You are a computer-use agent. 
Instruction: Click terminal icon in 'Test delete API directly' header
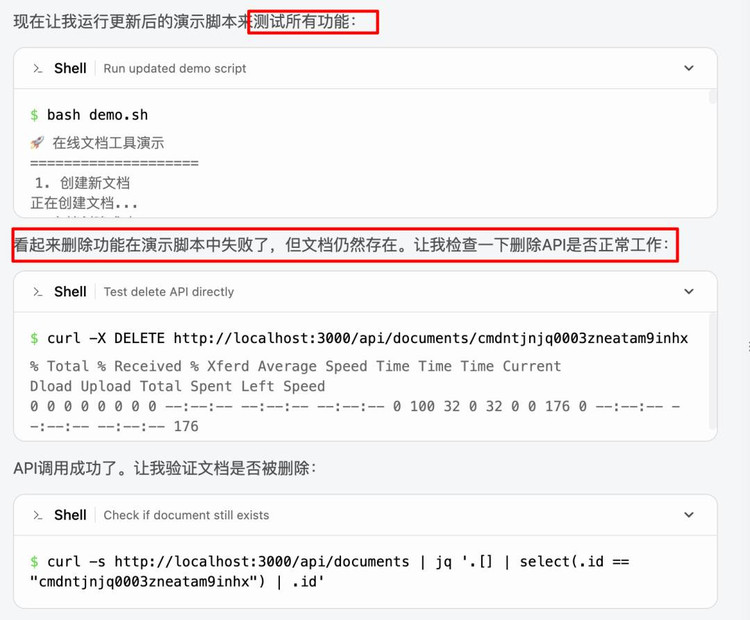click(x=38, y=292)
